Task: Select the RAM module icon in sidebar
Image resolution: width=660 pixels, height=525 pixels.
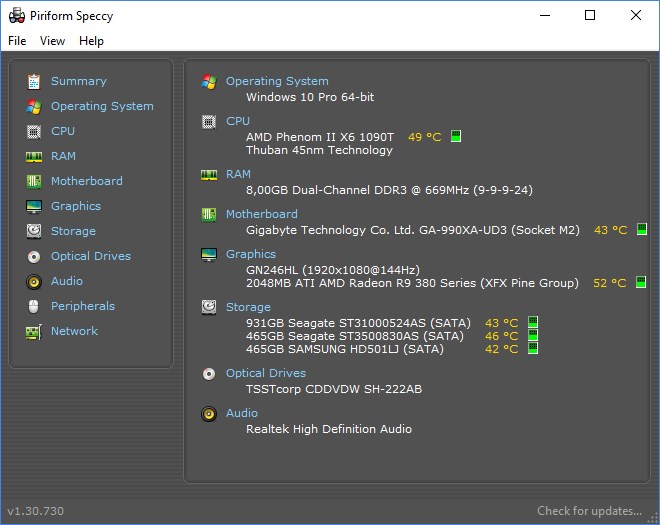Action: pos(34,156)
